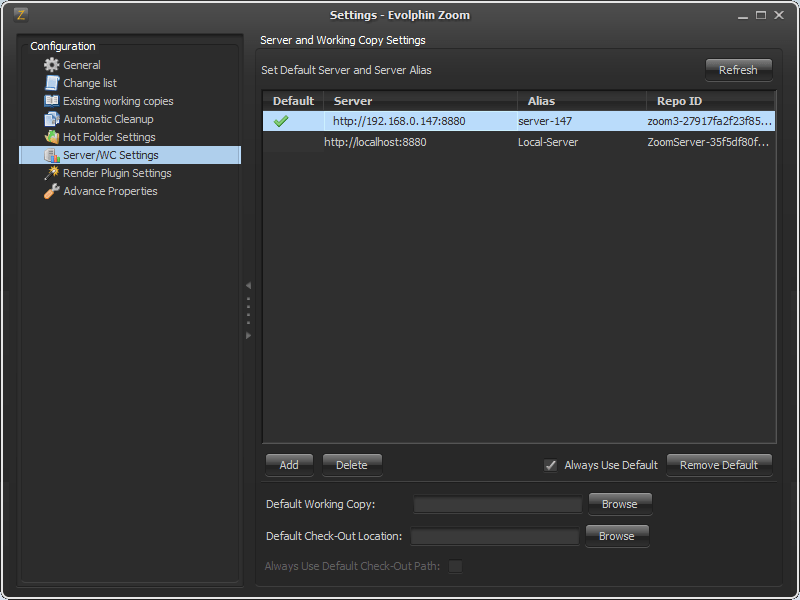800x600 pixels.
Task: Click the Default Working Copy input field
Action: click(x=498, y=504)
